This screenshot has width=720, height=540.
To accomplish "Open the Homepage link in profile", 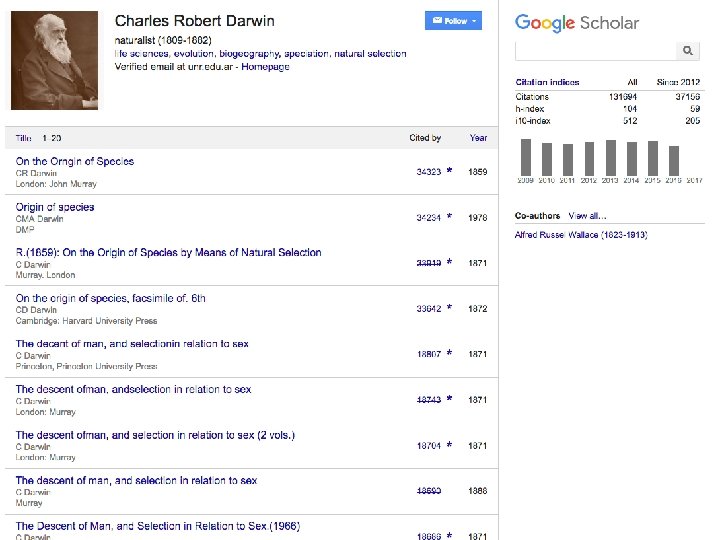I will [x=266, y=66].
